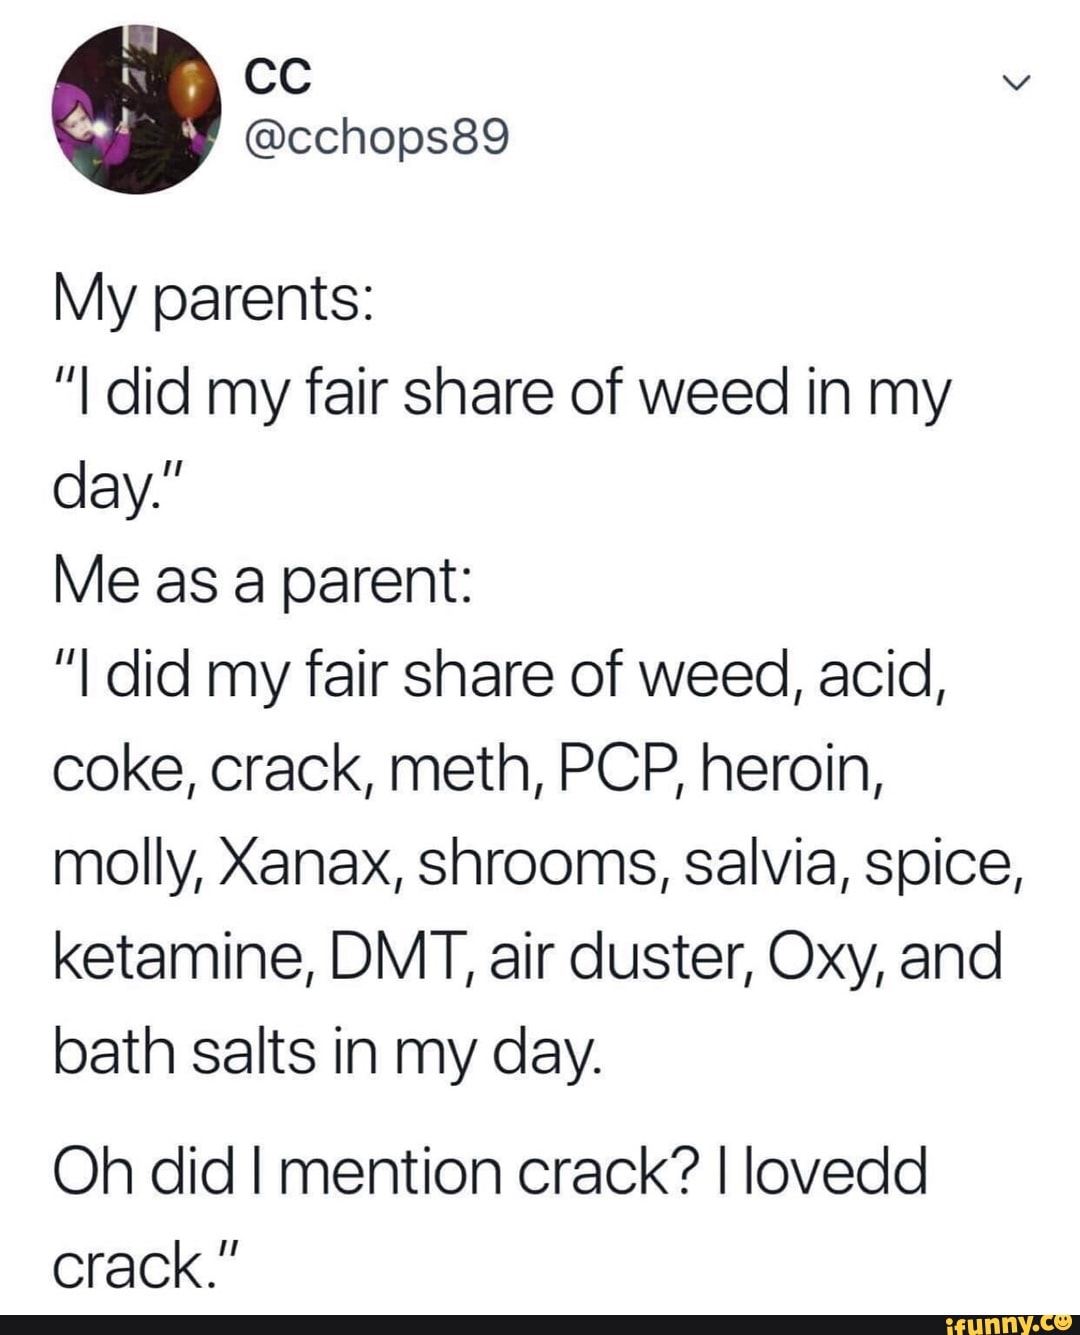Click the word "lovedd" in the tweet
The height and width of the screenshot is (1335, 1080).
click(836, 1170)
